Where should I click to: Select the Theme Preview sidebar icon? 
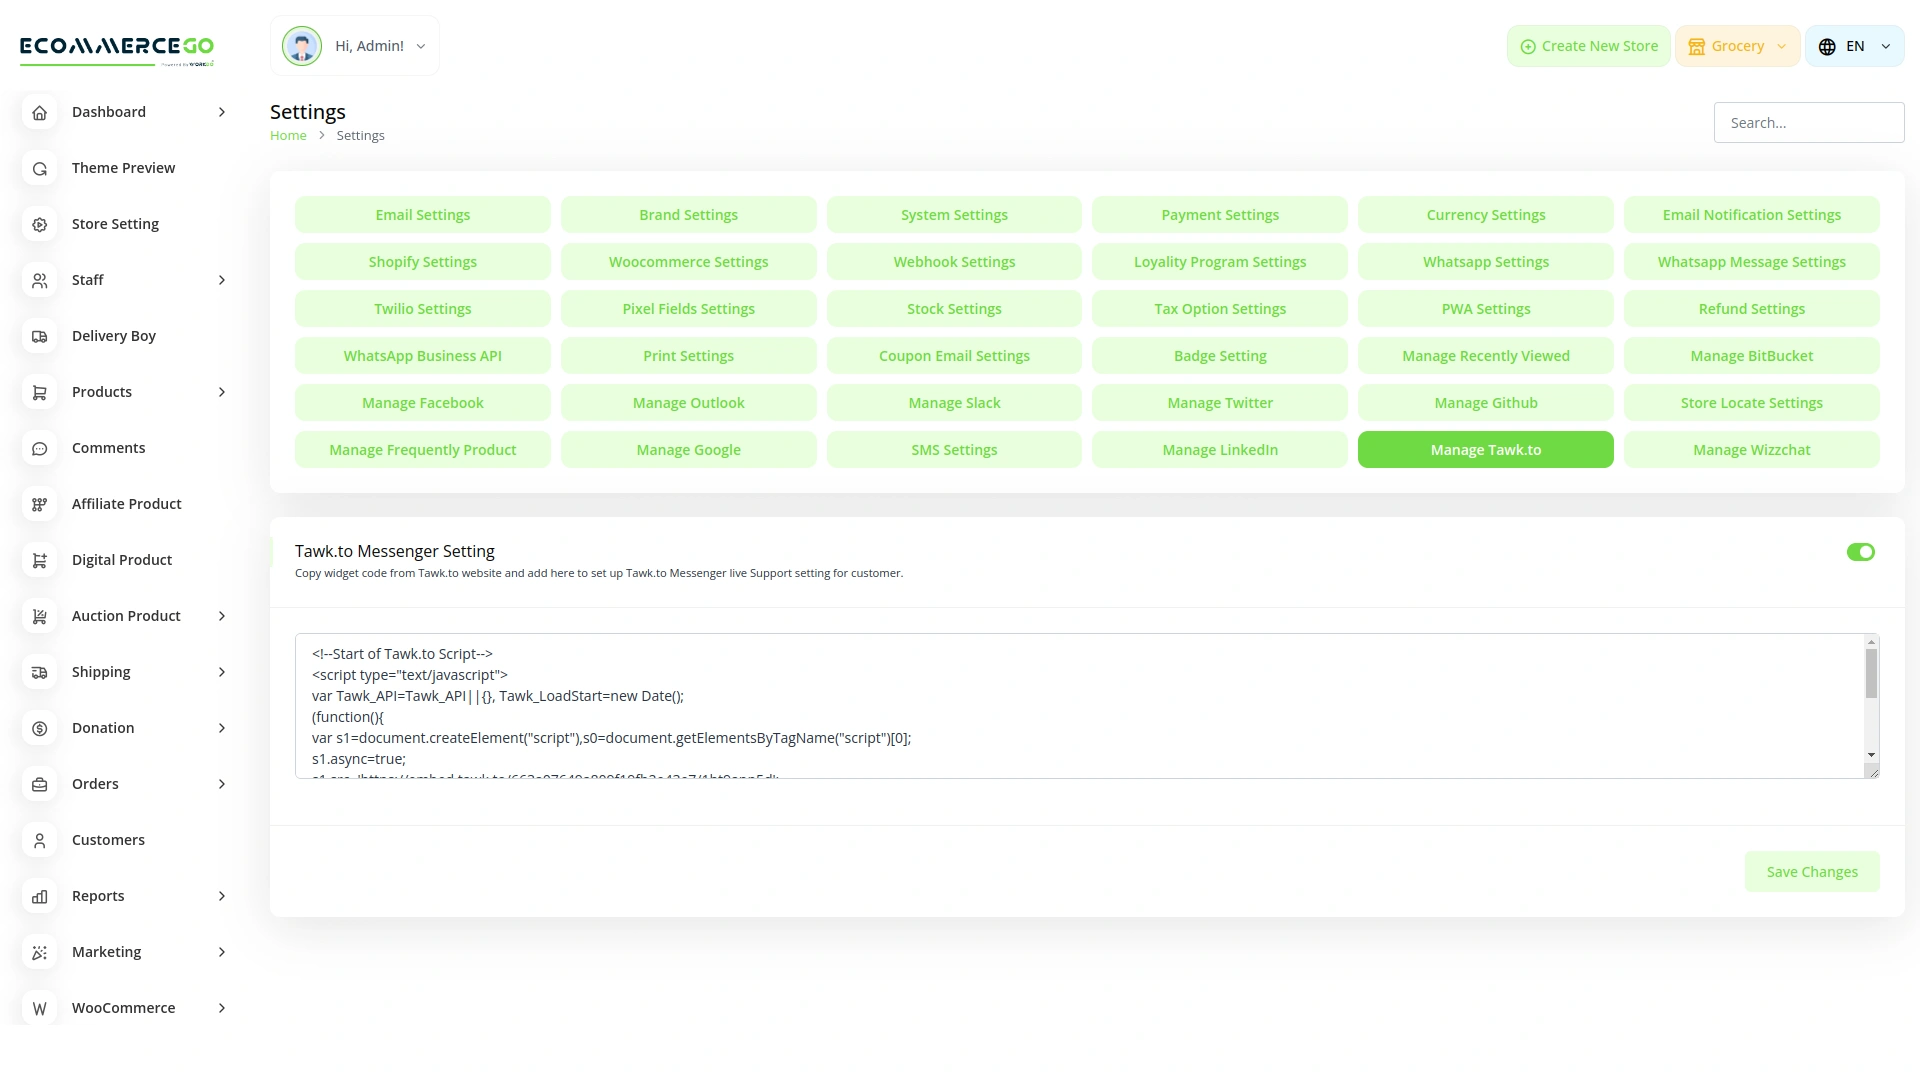[x=39, y=168]
